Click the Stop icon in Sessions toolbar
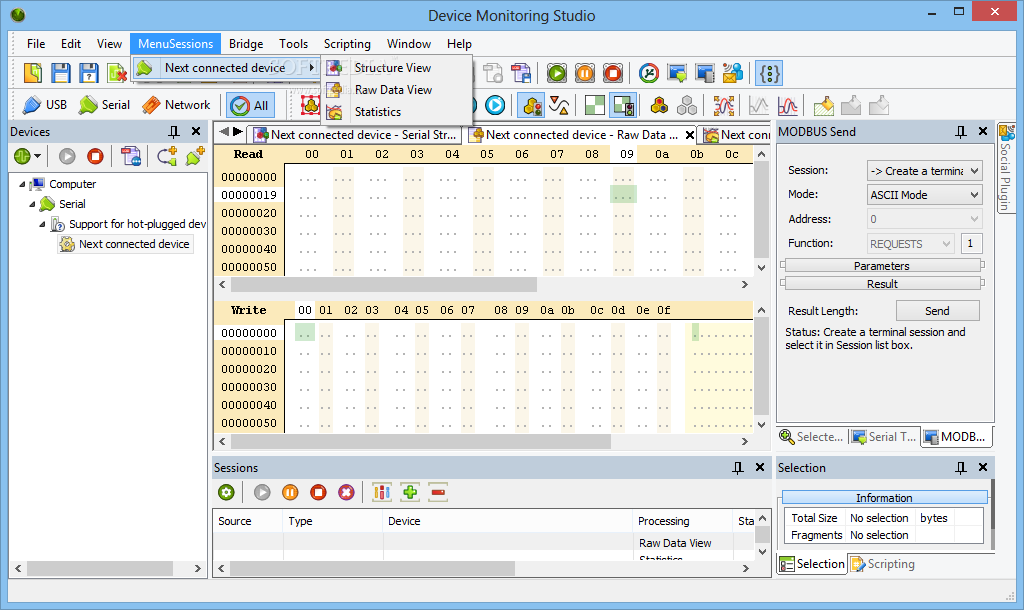Viewport: 1024px width, 610px height. pos(318,492)
